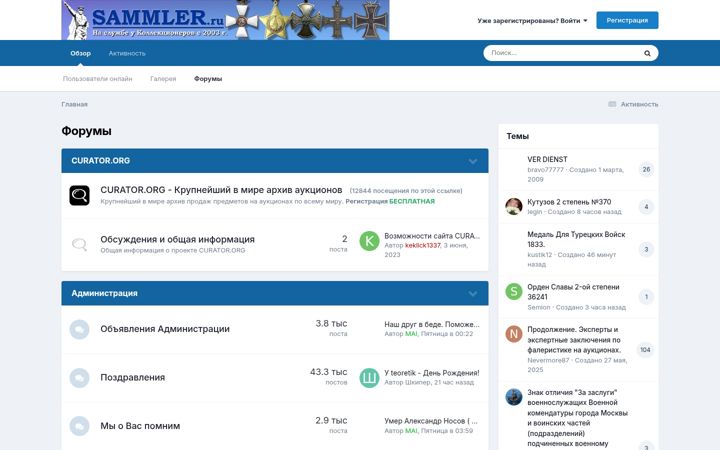The width and height of the screenshot is (720, 450).
Task: Open avatar beside Кутузов 2 степень topic
Action: [x=514, y=207]
